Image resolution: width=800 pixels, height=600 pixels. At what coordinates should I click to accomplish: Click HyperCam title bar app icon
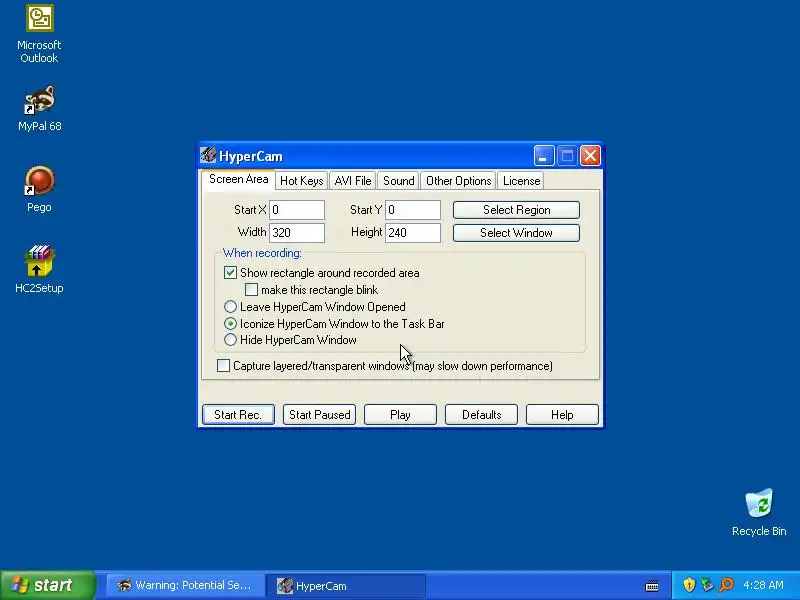208,155
